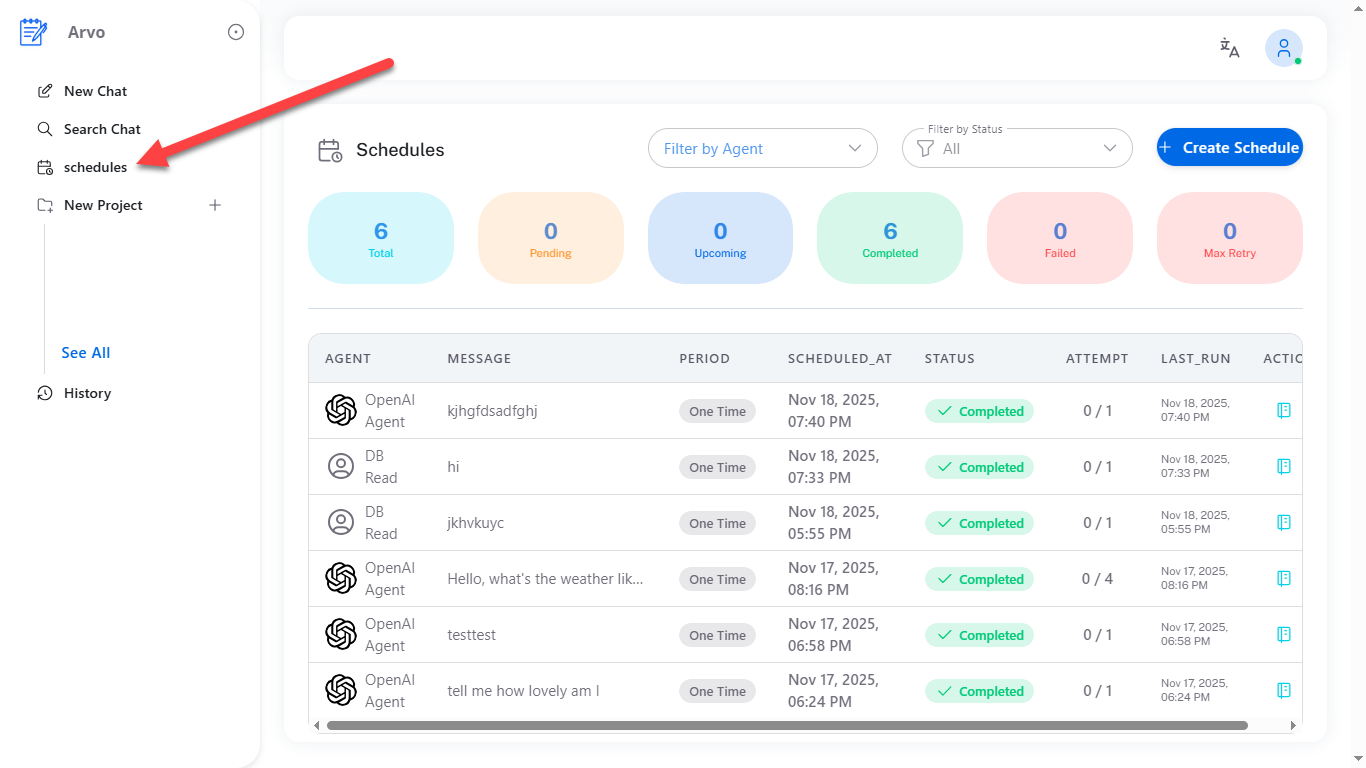Open History in the sidebar

pyautogui.click(x=87, y=393)
